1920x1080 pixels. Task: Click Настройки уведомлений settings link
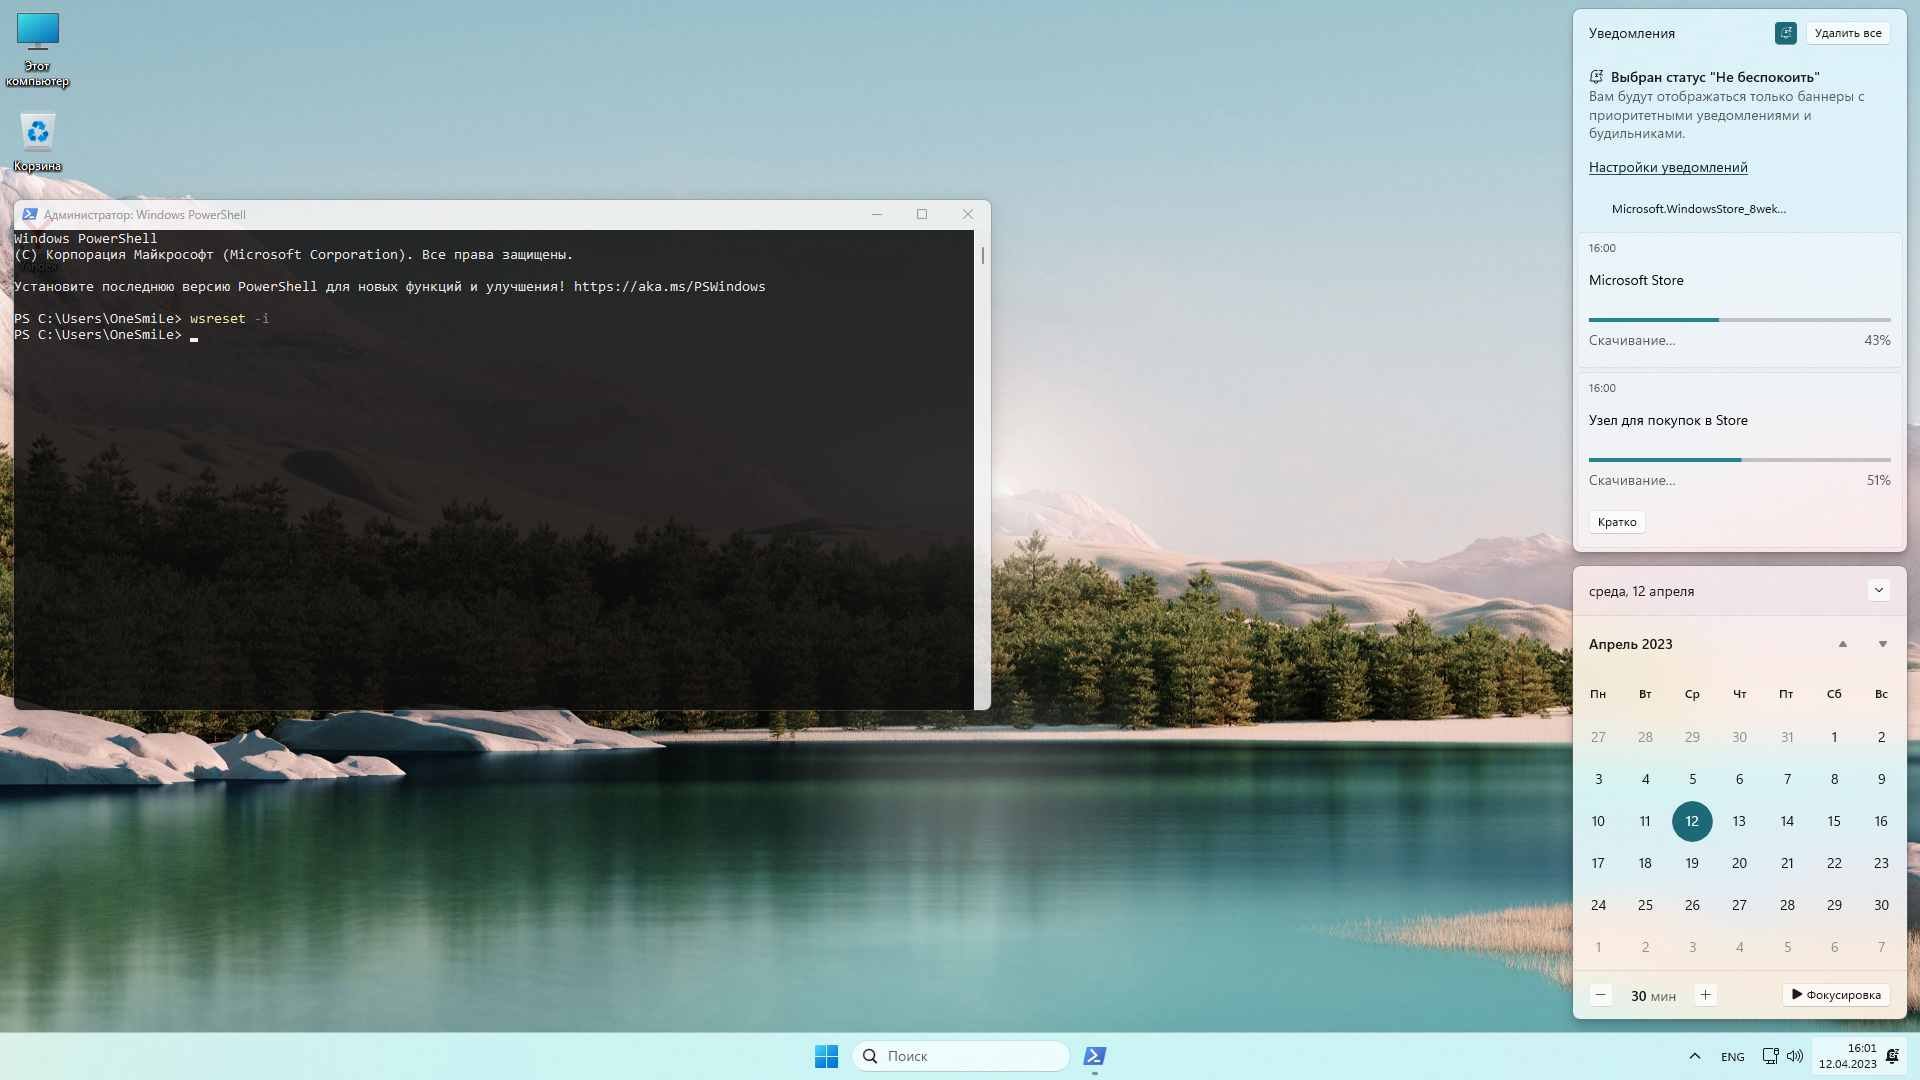(x=1667, y=167)
